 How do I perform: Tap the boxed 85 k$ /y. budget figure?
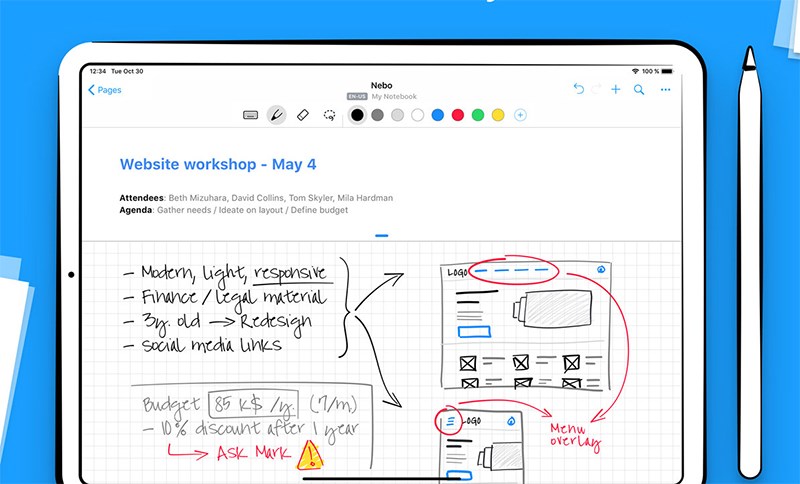(x=253, y=405)
